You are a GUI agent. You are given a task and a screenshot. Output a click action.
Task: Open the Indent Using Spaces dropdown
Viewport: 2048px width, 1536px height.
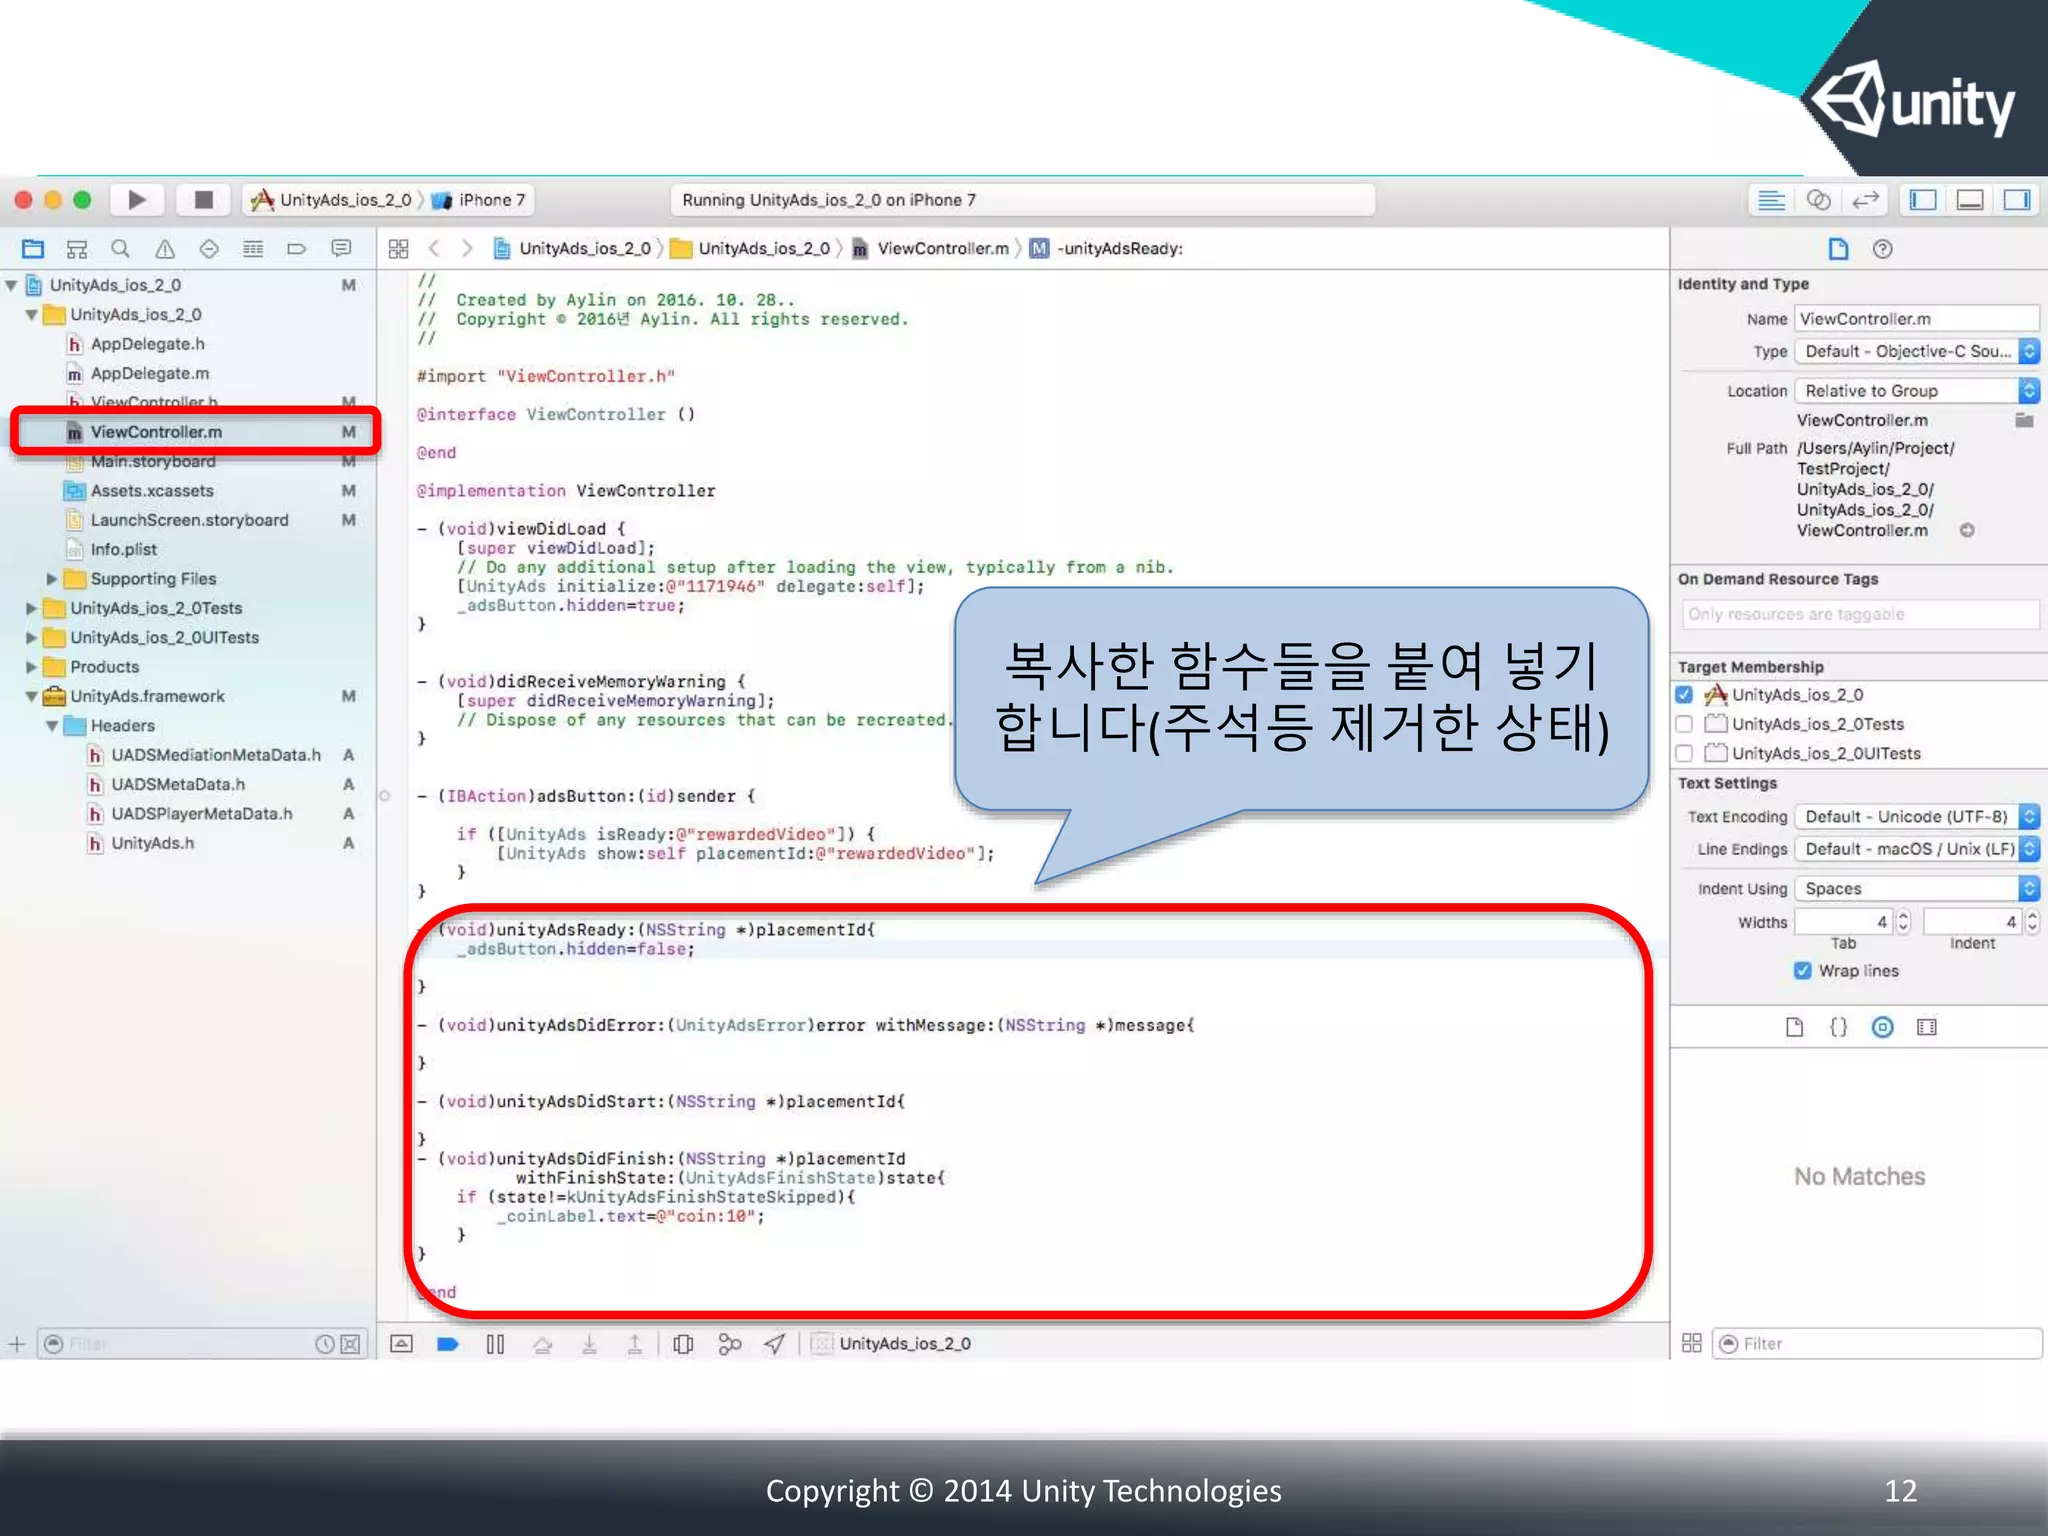[x=1916, y=888]
